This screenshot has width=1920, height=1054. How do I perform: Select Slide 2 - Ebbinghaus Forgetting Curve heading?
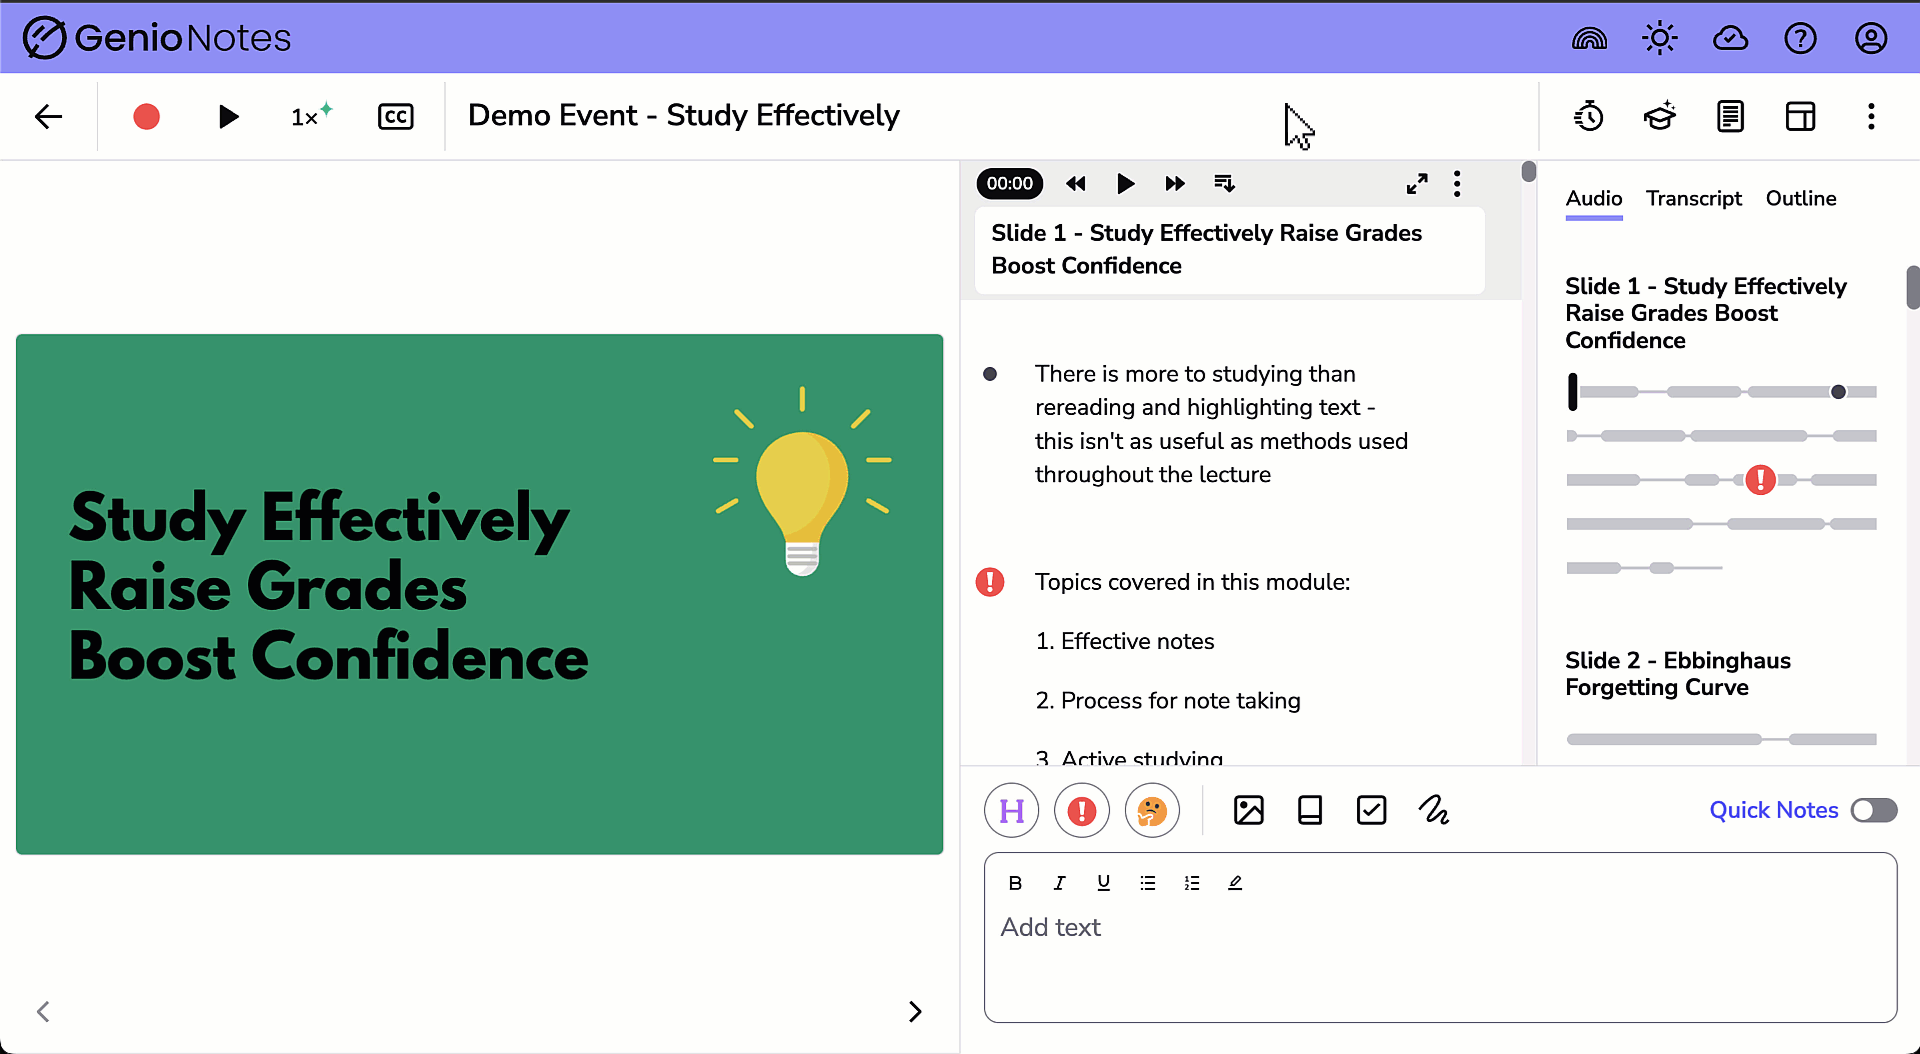tap(1678, 674)
